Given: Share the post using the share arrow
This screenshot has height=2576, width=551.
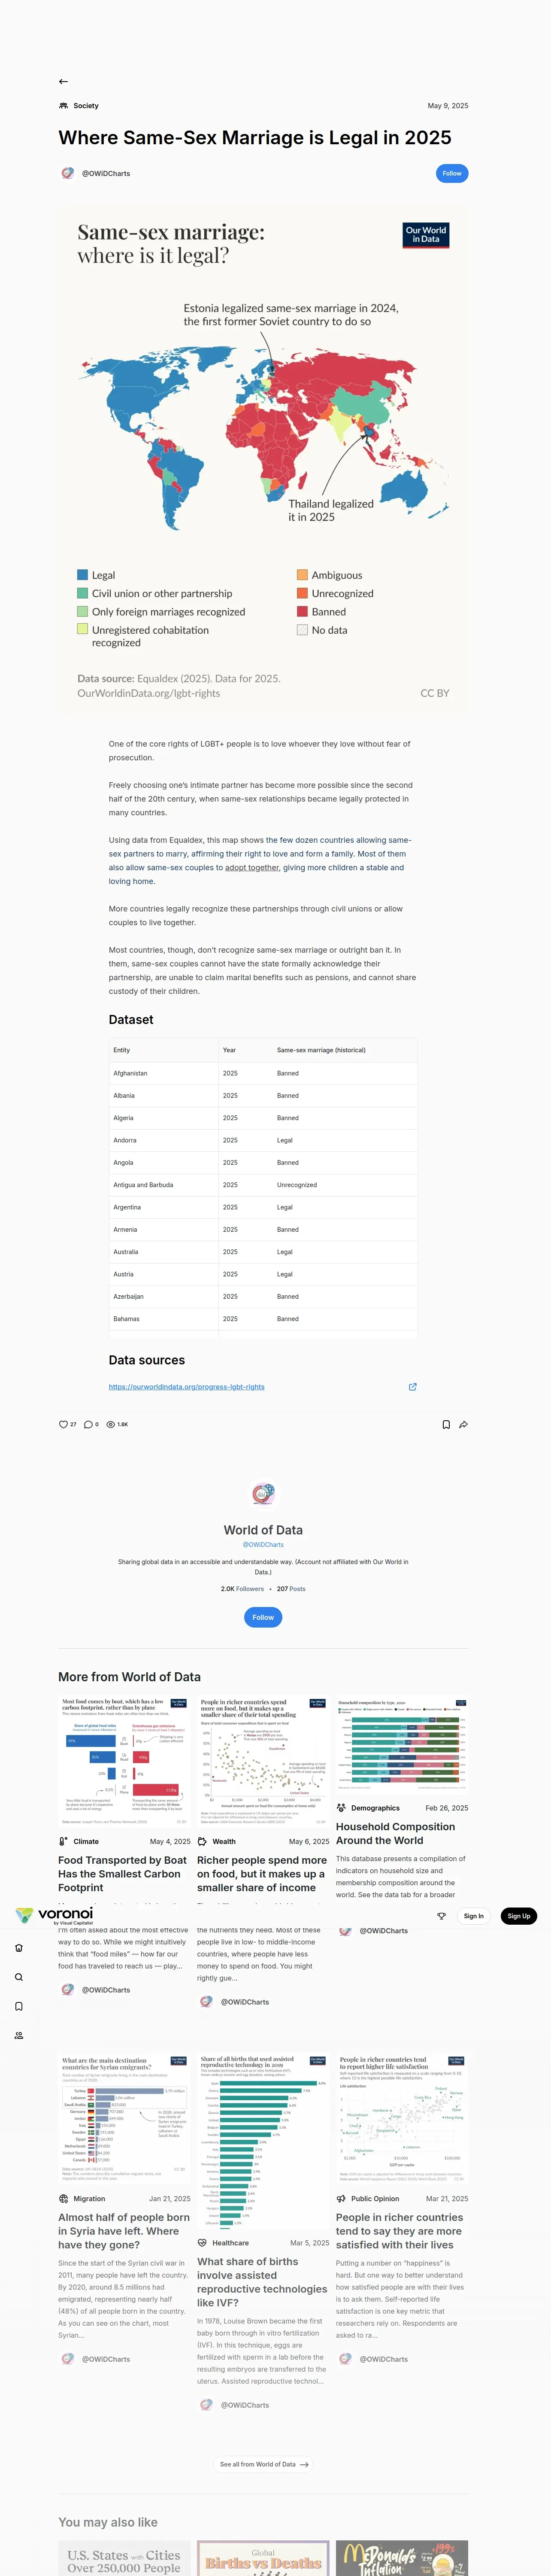Looking at the screenshot, I should (463, 1424).
